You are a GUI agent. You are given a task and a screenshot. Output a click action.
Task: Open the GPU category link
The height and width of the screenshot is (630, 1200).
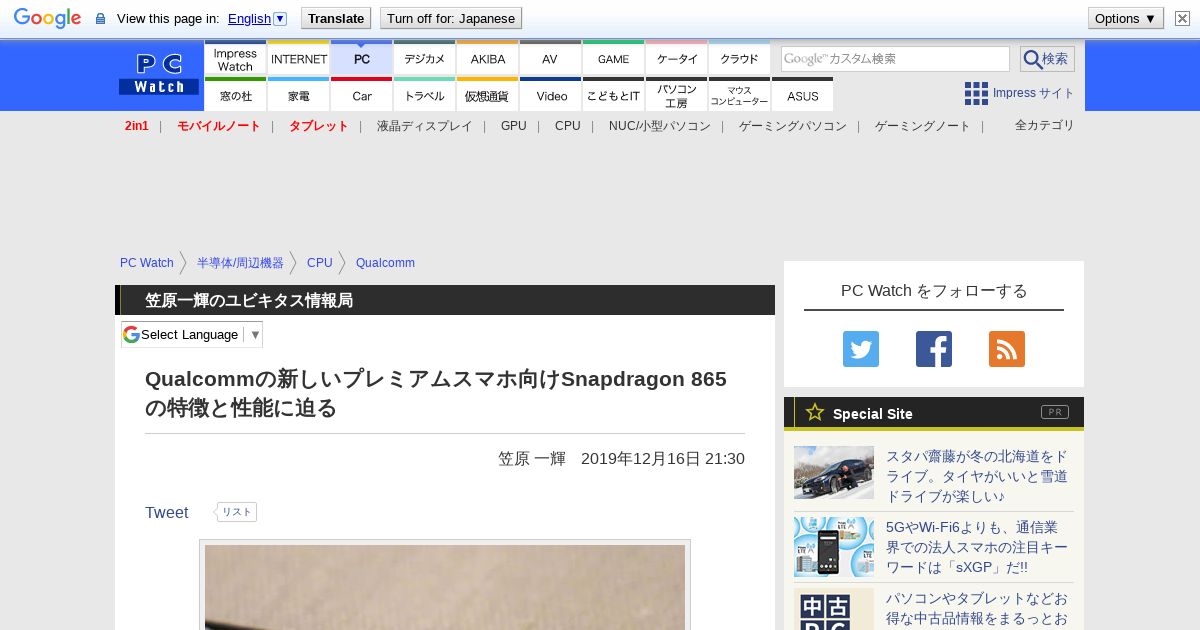coord(514,126)
